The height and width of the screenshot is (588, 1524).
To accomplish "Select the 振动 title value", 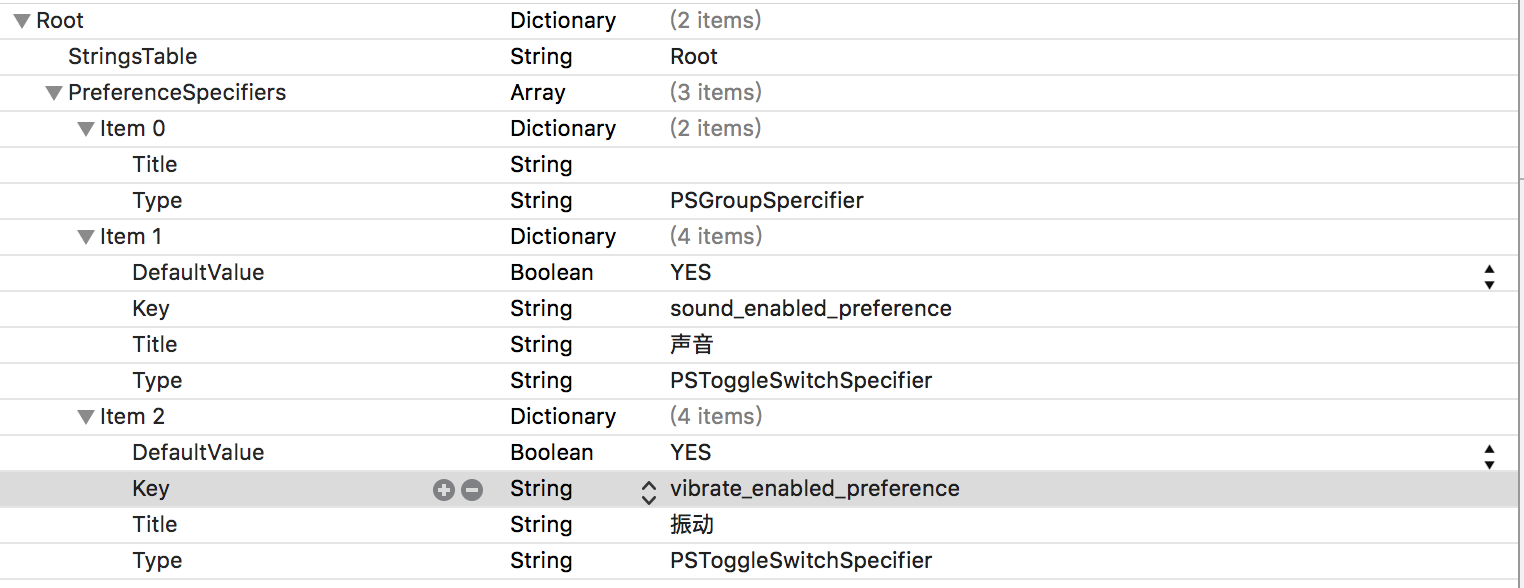I will click(x=692, y=525).
